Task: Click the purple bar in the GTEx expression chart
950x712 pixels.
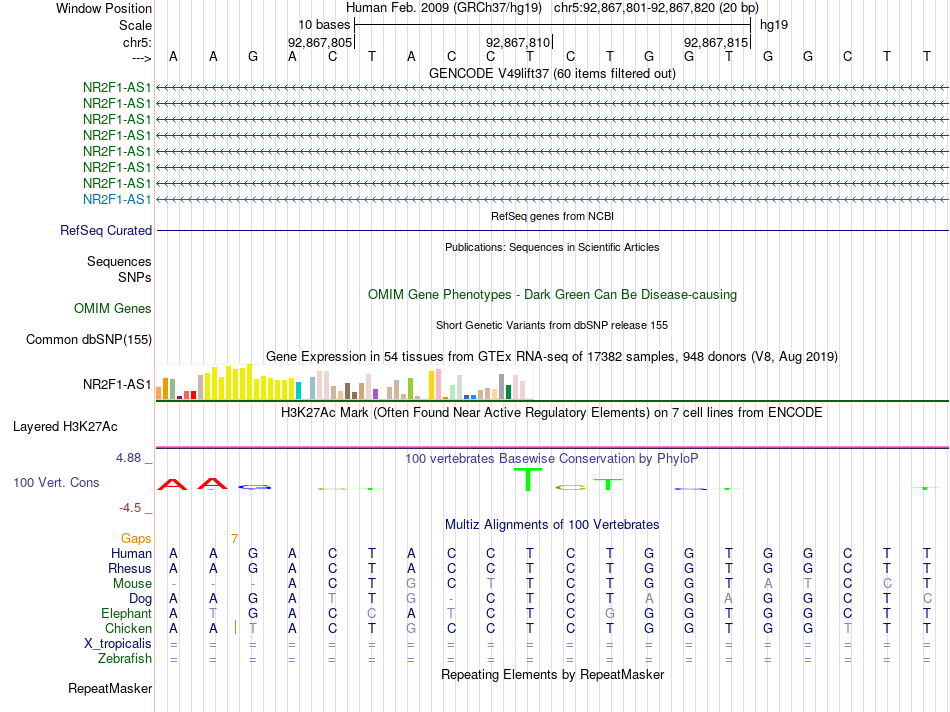Action: [x=376, y=394]
